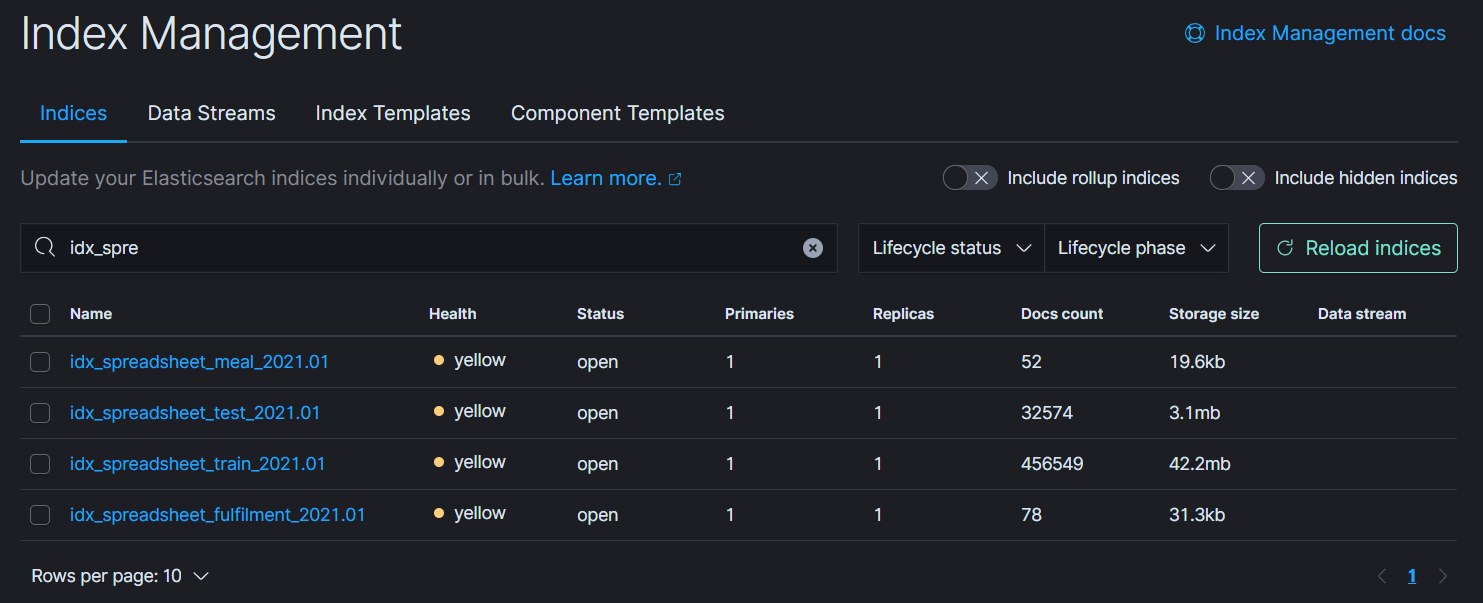Click the search magnifier icon
This screenshot has width=1483, height=603.
(x=45, y=248)
